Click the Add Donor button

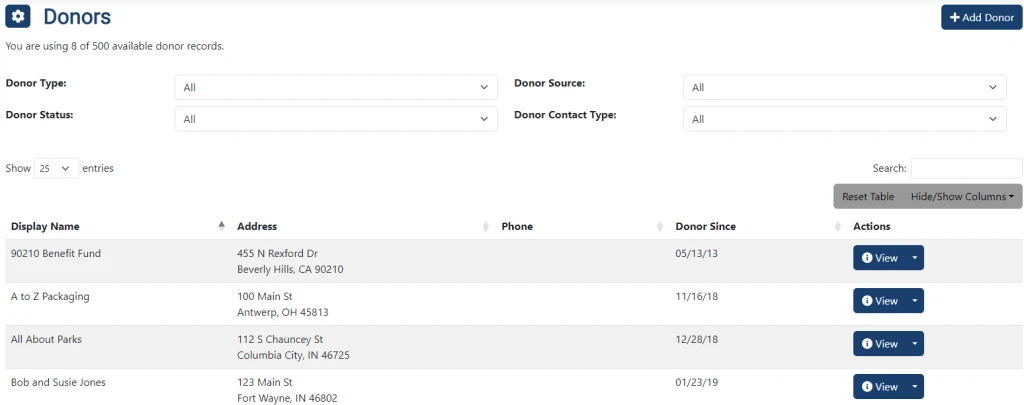pyautogui.click(x=981, y=17)
